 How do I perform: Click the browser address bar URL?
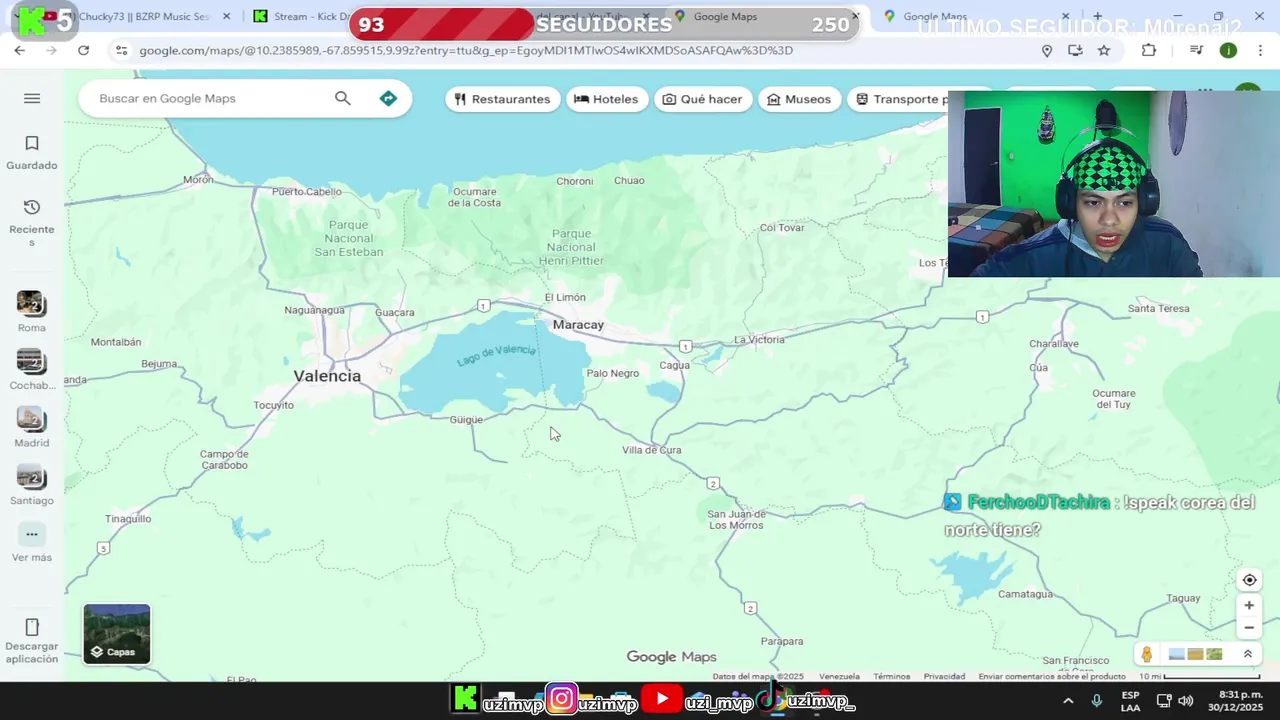point(466,50)
